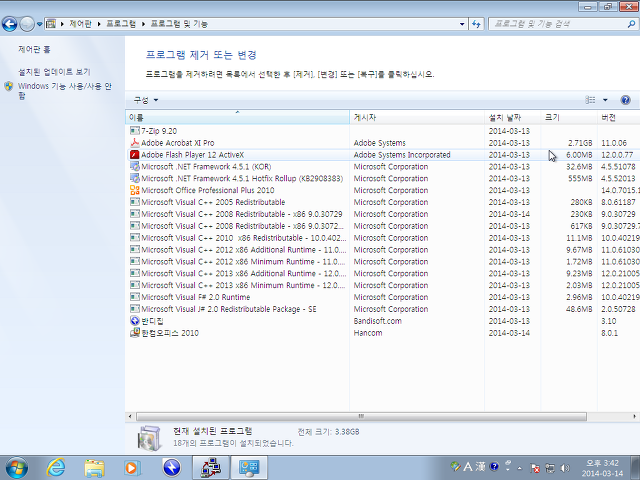Image resolution: width=640 pixels, height=480 pixels.
Task: Click the Microsoft Office Professional Plus 2010 icon
Action: click(x=135, y=190)
